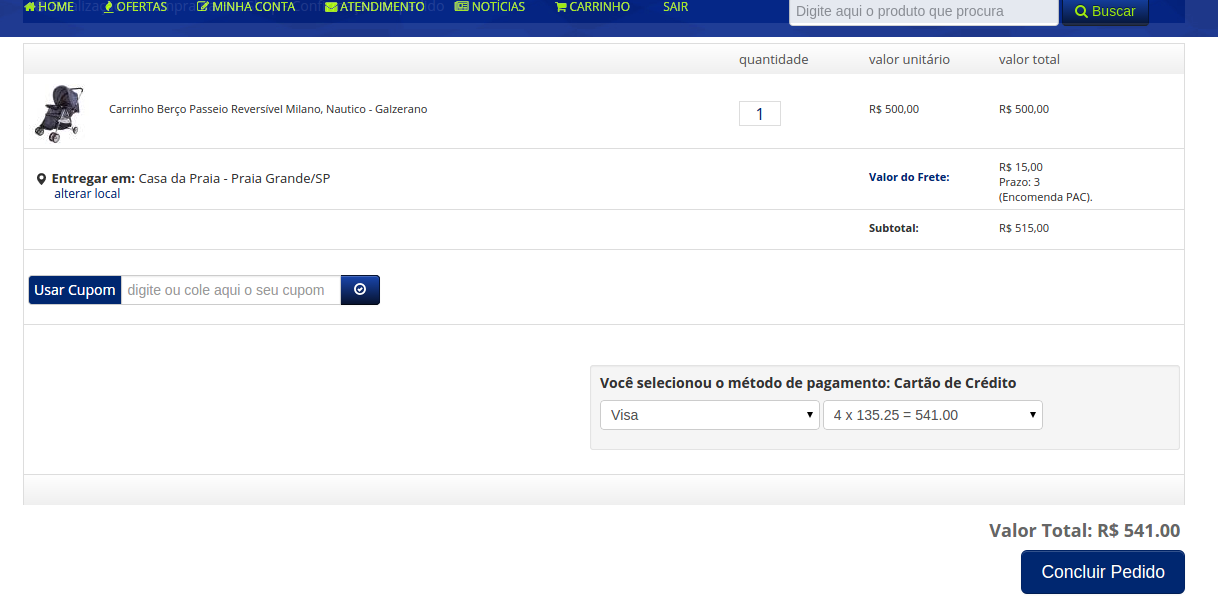Apply the coupon with the check-circle button
The image size is (1218, 604).
coord(360,290)
